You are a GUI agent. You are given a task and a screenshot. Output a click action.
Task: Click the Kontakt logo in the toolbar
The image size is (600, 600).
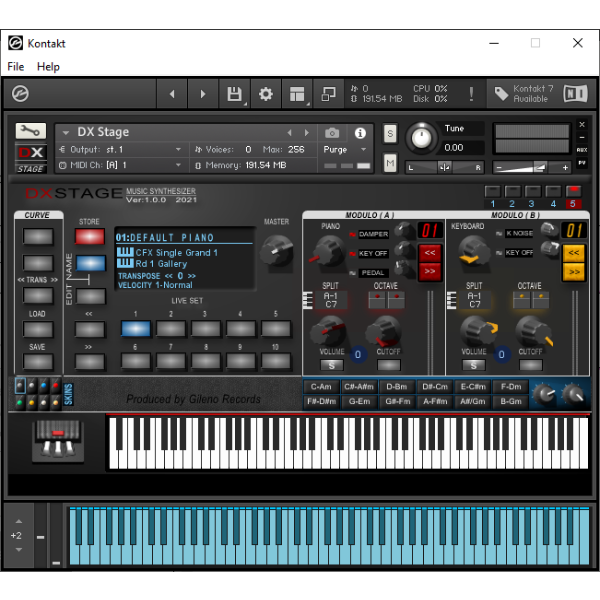coord(20,94)
